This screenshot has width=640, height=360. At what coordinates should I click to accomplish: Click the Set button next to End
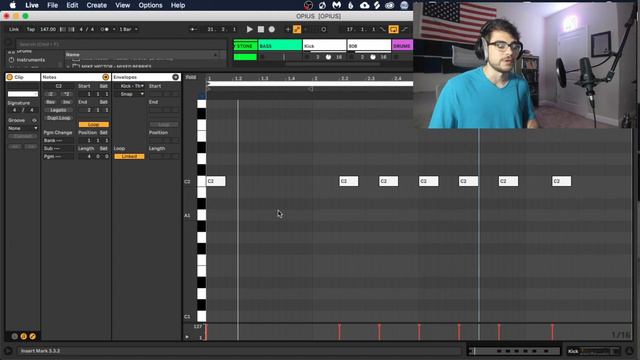[x=104, y=102]
